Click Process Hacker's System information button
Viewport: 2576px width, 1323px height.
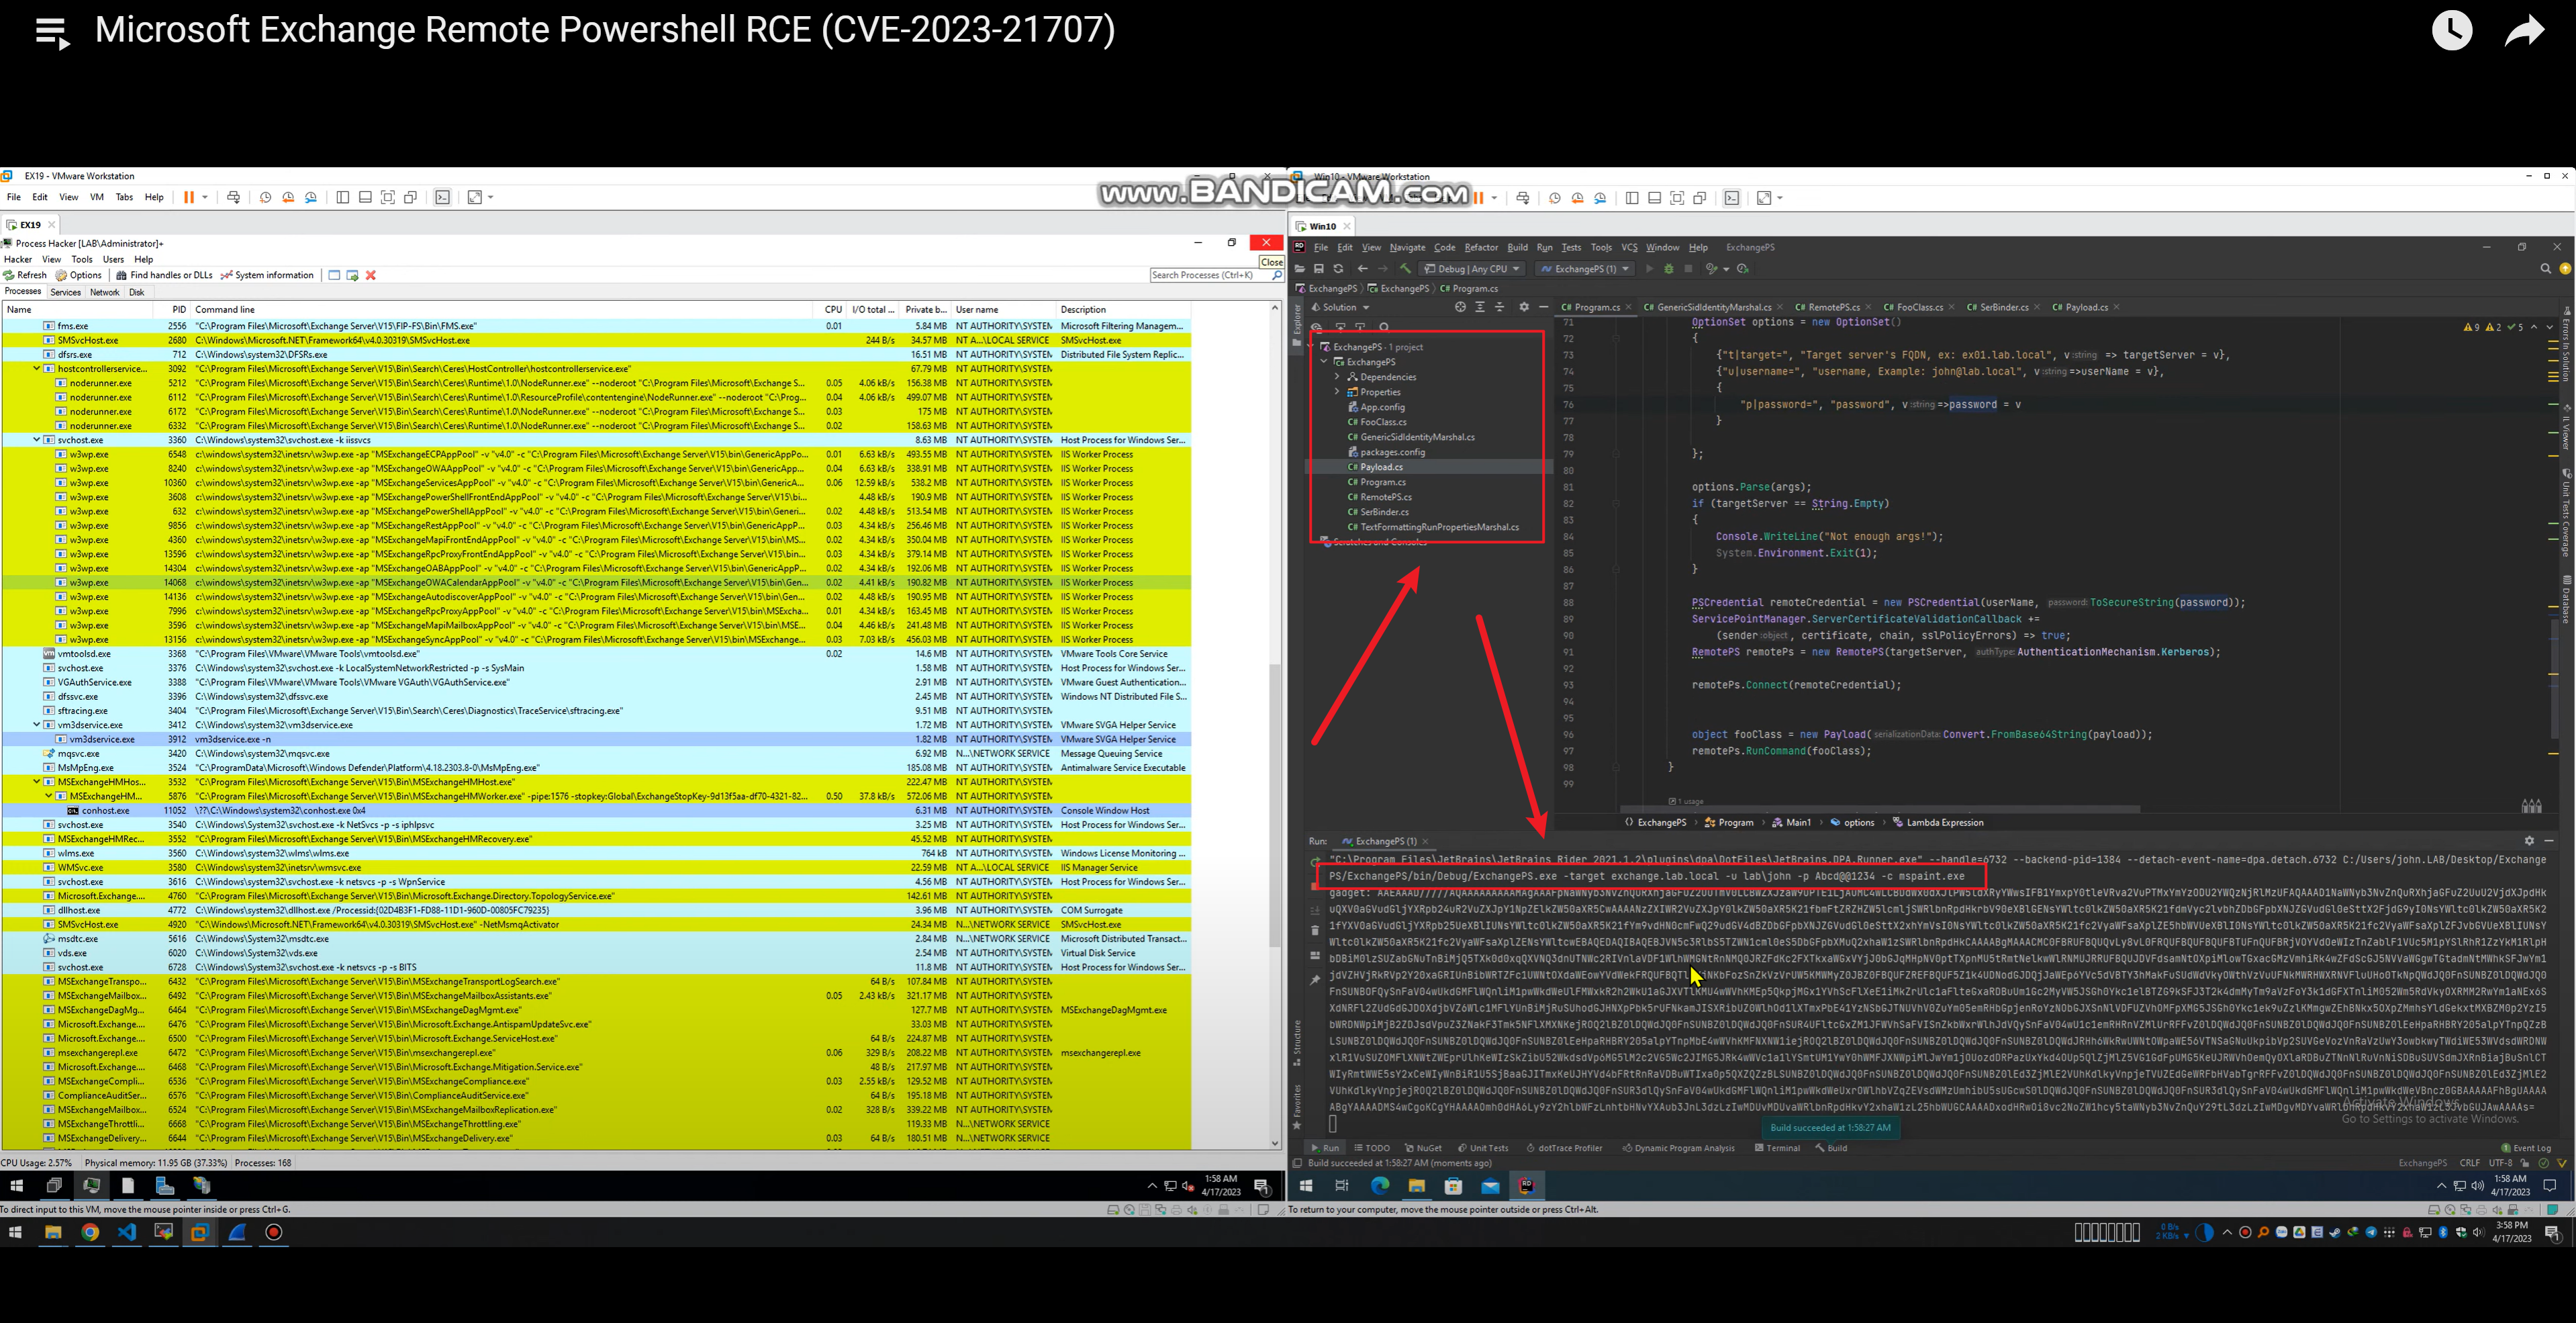[x=267, y=275]
